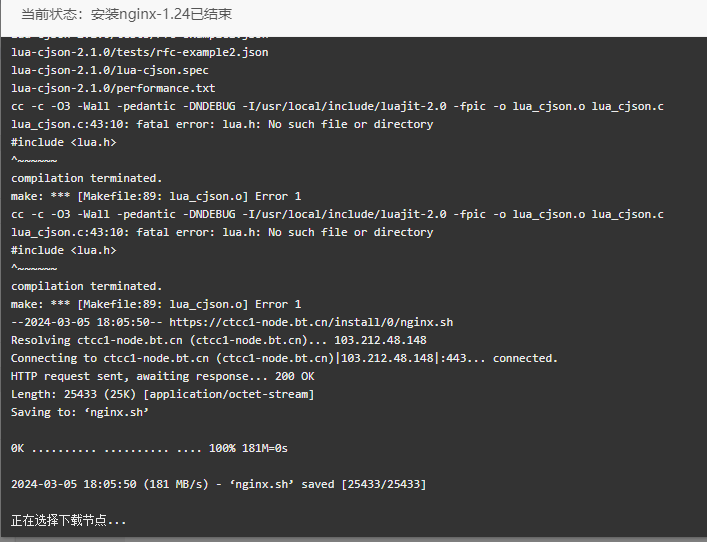Click the '正在选择下载节点...' status line
Image resolution: width=707 pixels, height=542 pixels.
(69, 520)
